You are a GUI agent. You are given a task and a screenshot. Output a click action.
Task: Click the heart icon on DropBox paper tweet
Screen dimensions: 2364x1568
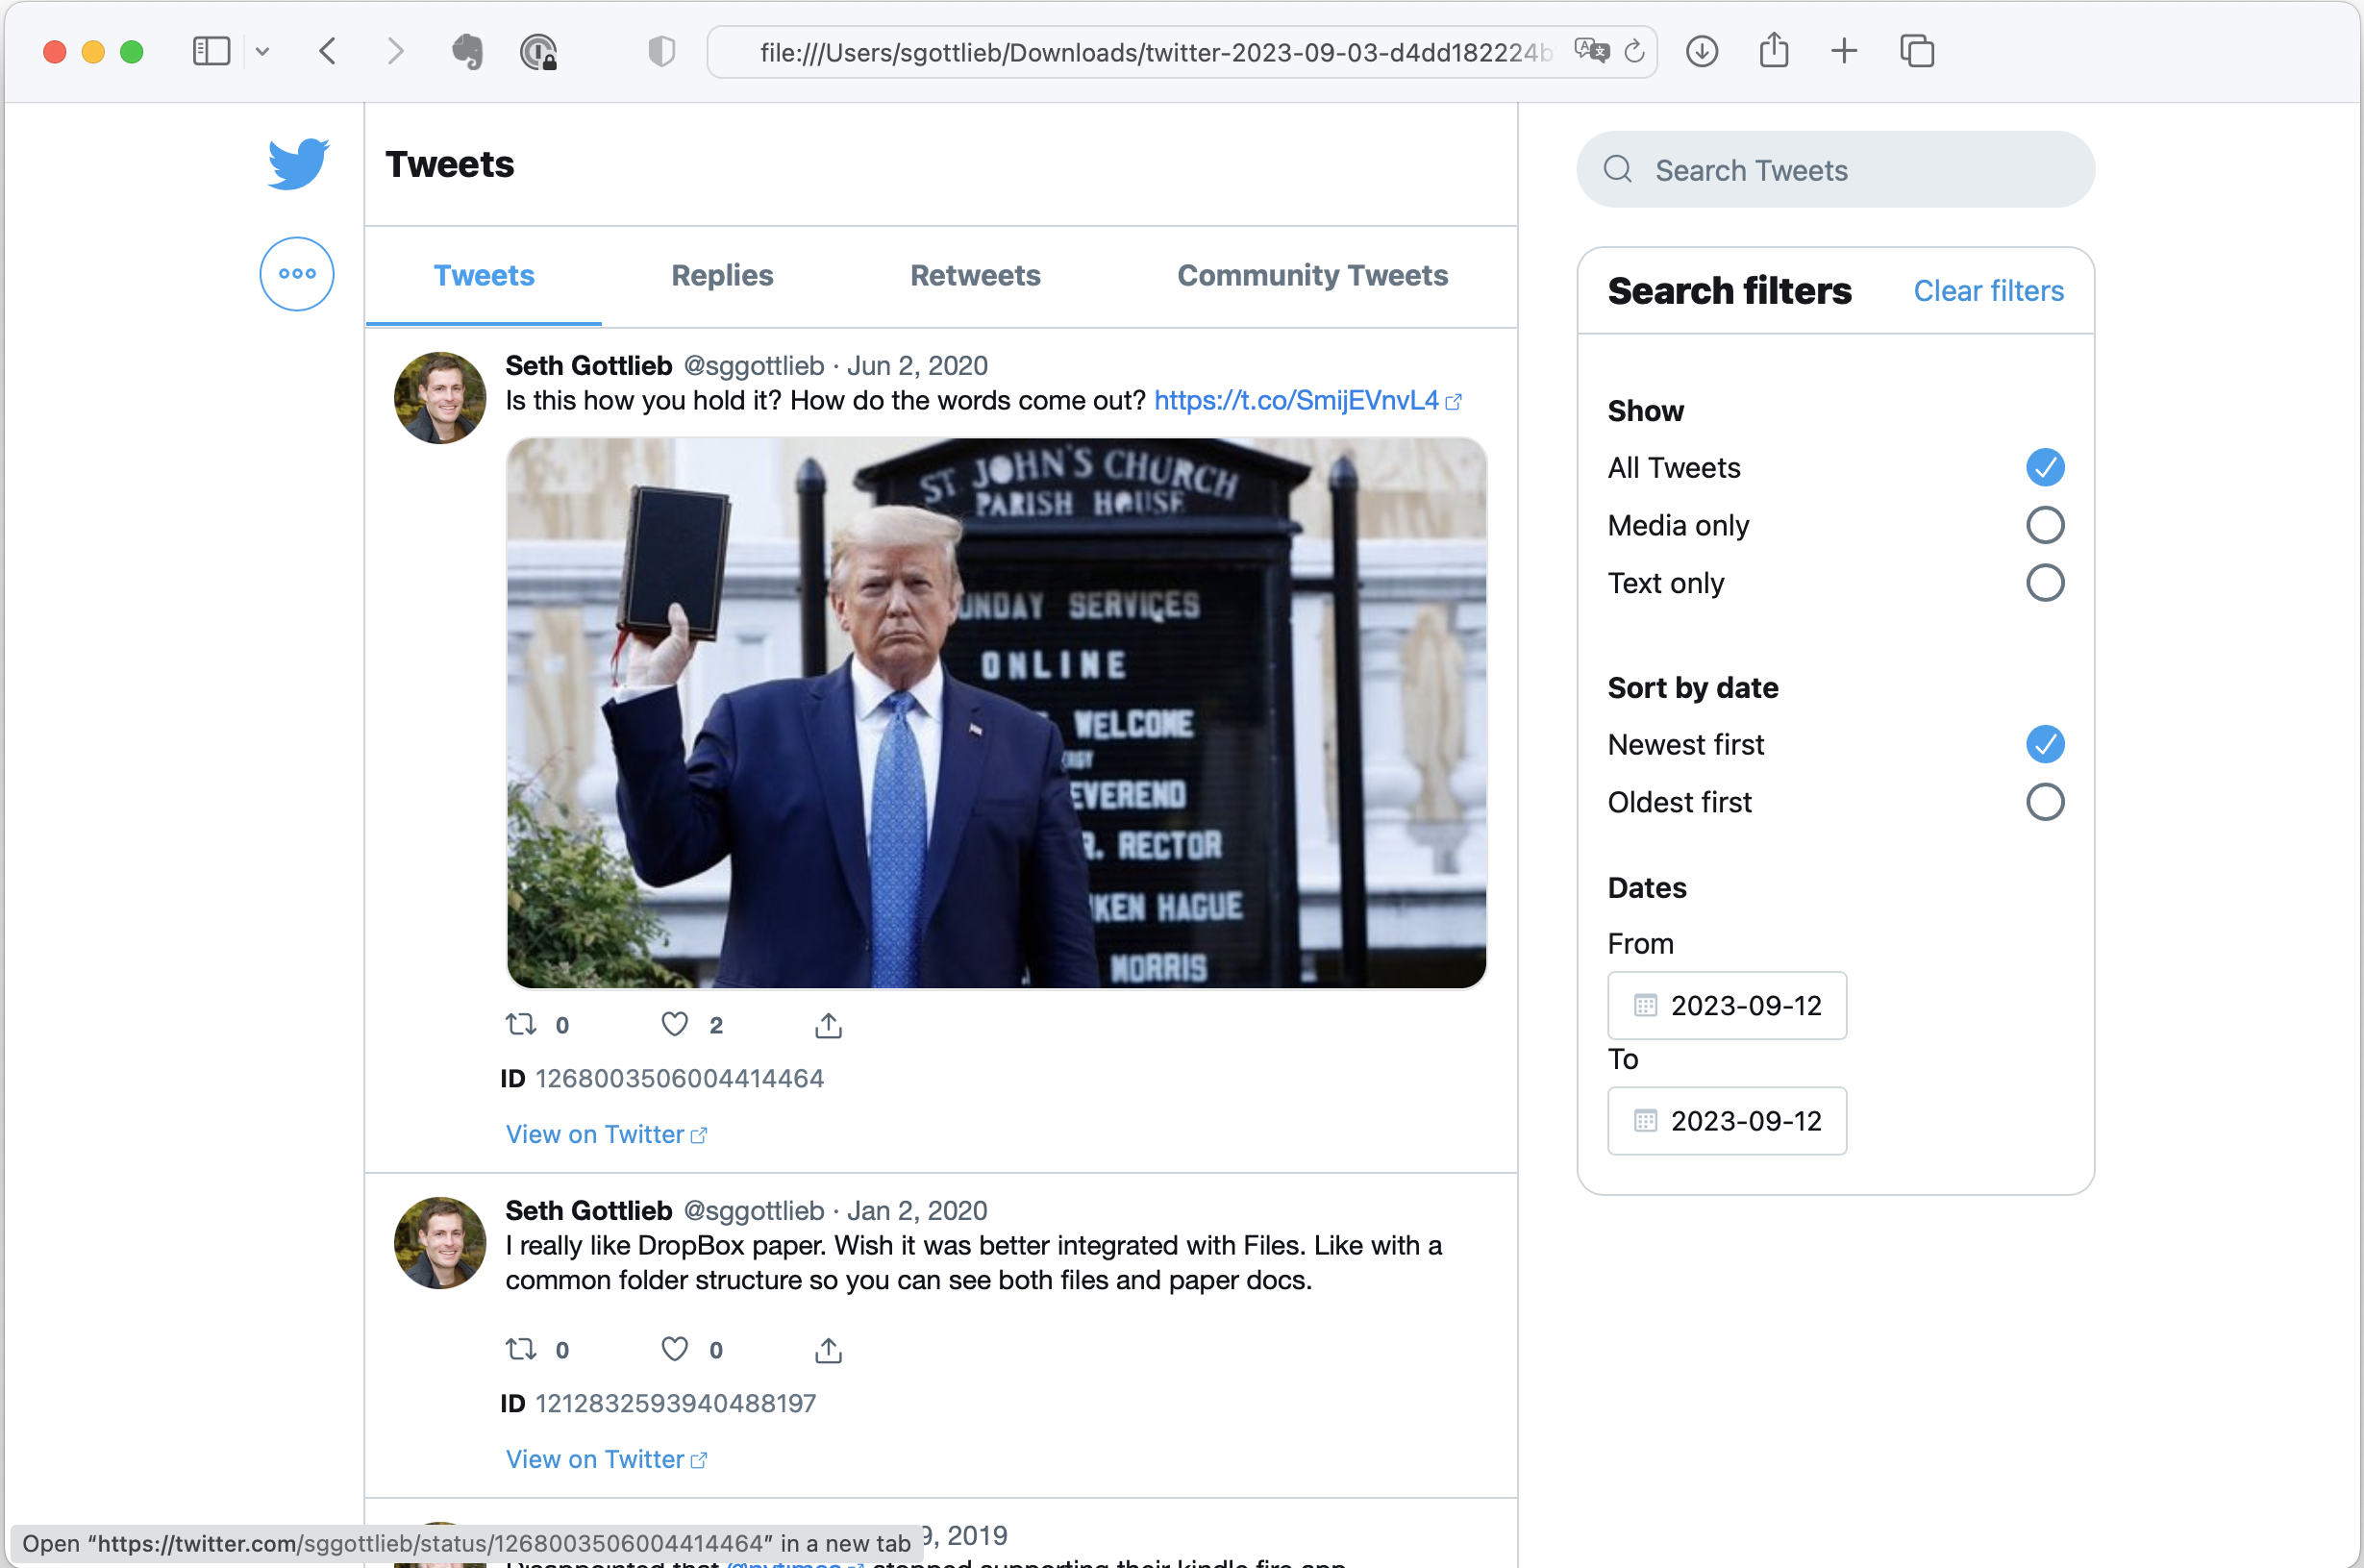pos(675,1349)
